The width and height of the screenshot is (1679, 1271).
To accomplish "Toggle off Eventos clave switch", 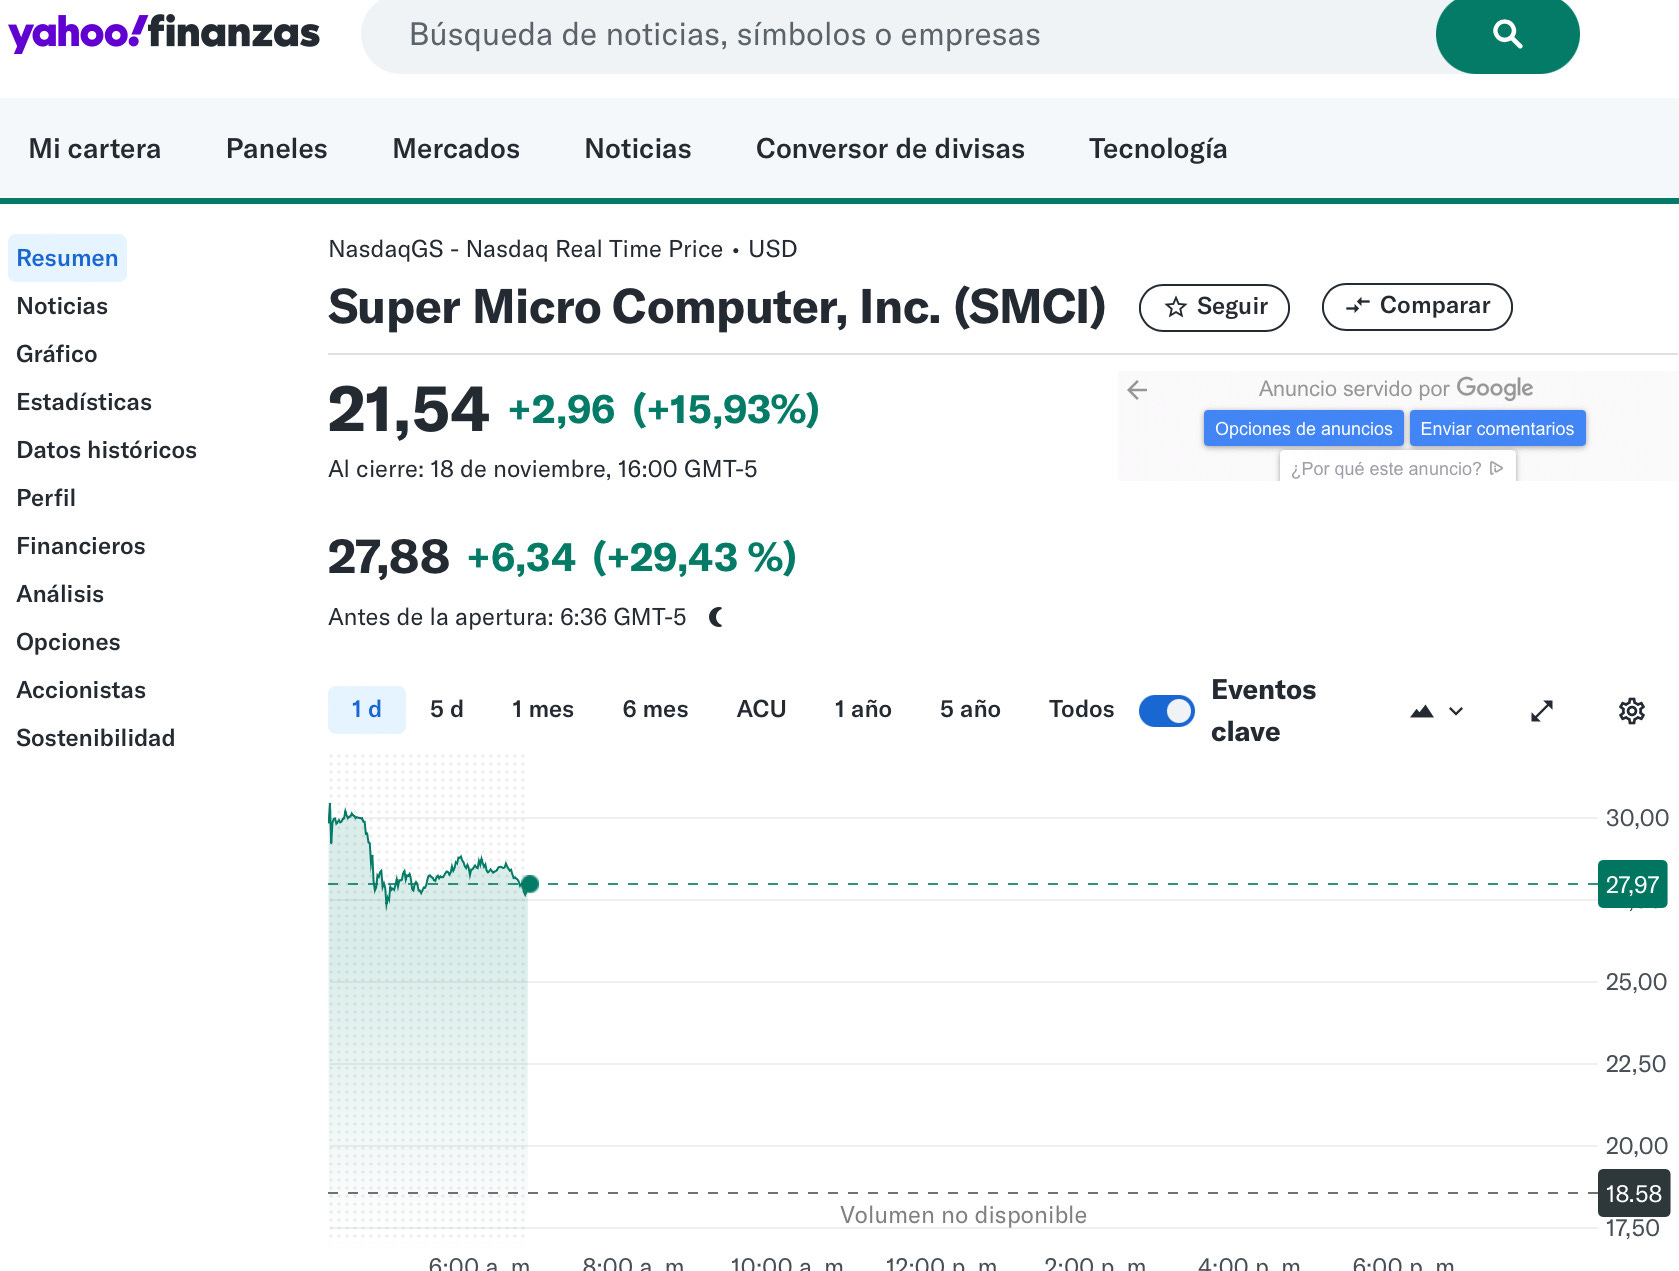I will (x=1166, y=710).
